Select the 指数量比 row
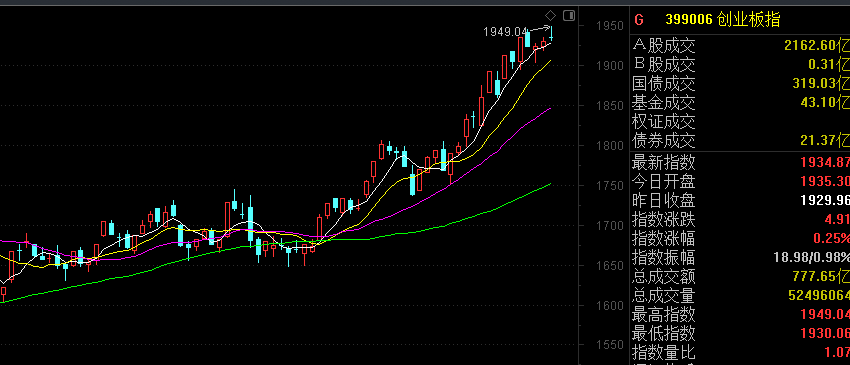 [740, 353]
